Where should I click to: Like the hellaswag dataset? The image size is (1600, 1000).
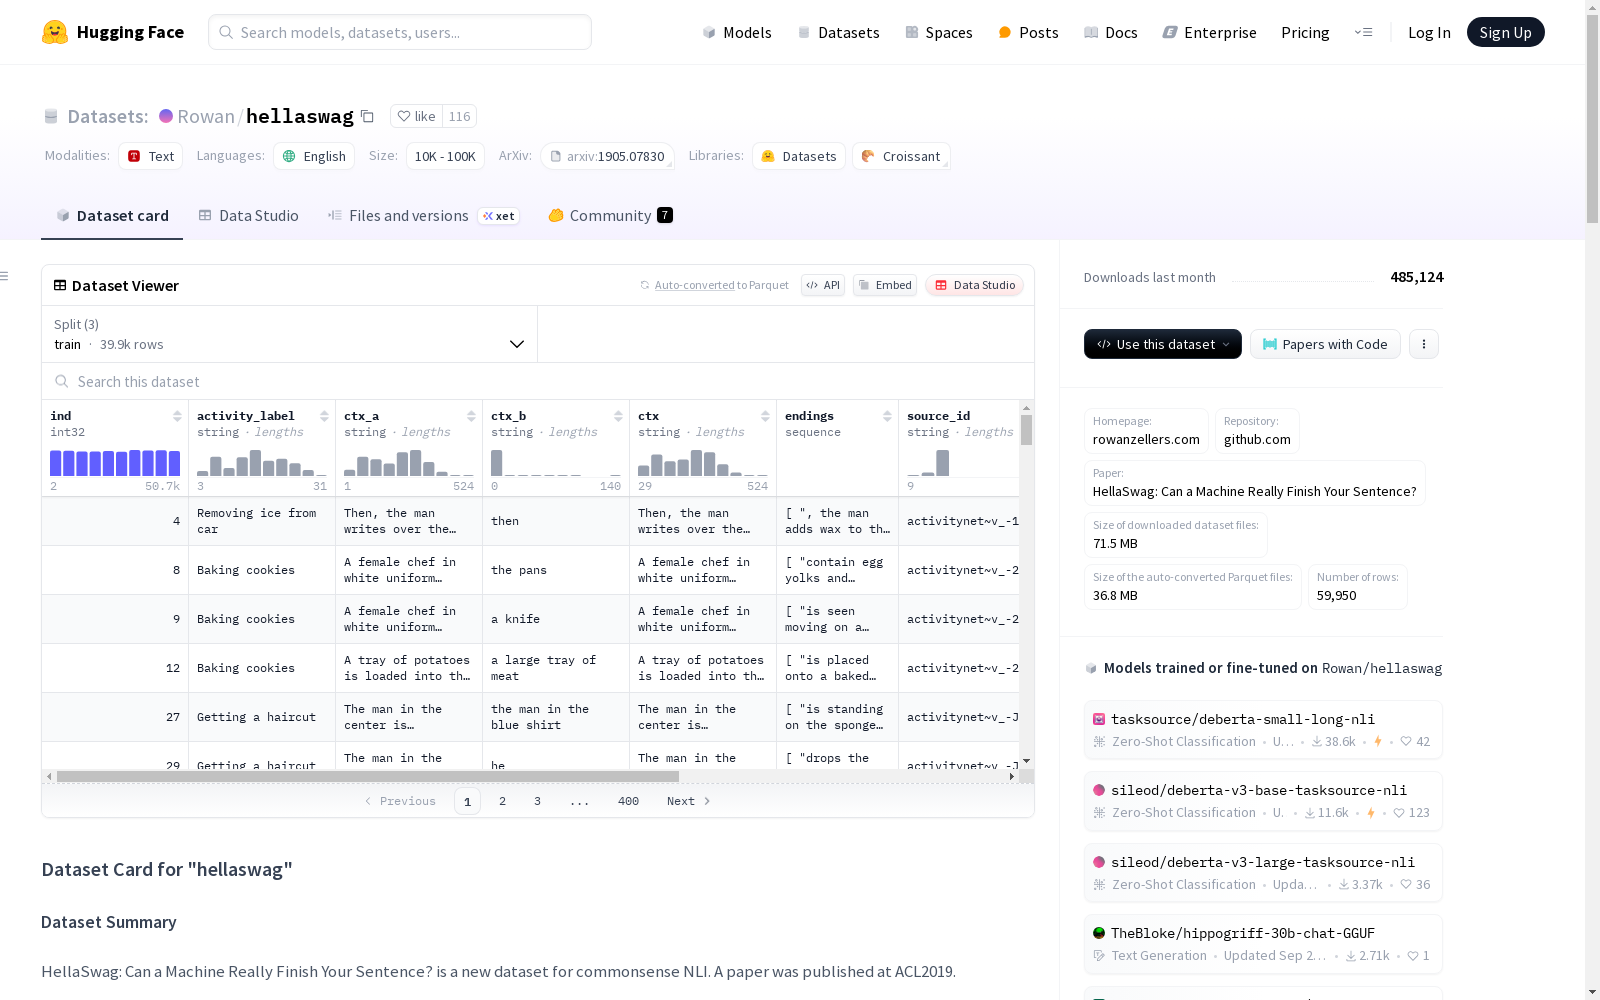[416, 116]
